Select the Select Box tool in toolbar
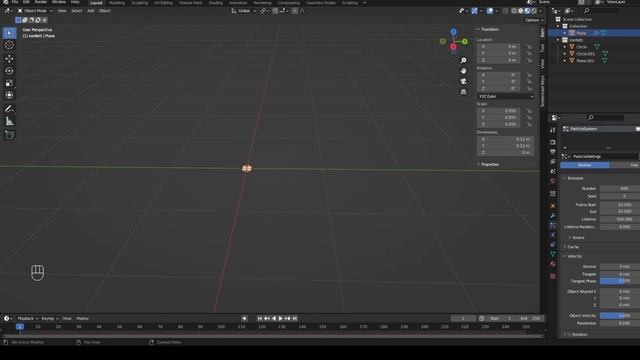This screenshot has width=640, height=360. click(x=9, y=33)
